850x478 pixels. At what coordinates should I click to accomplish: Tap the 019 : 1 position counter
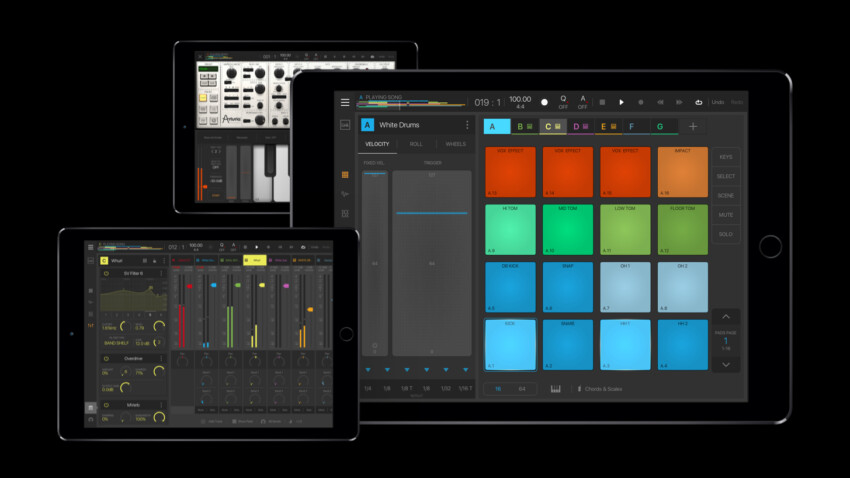pos(487,102)
